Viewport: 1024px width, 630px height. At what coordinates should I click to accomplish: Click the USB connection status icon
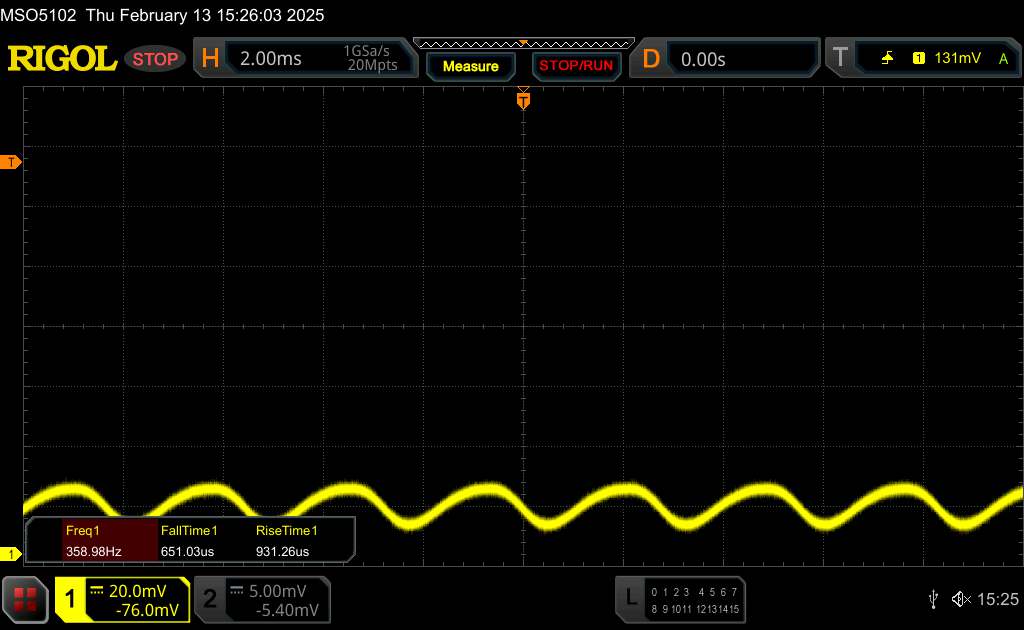point(933,599)
